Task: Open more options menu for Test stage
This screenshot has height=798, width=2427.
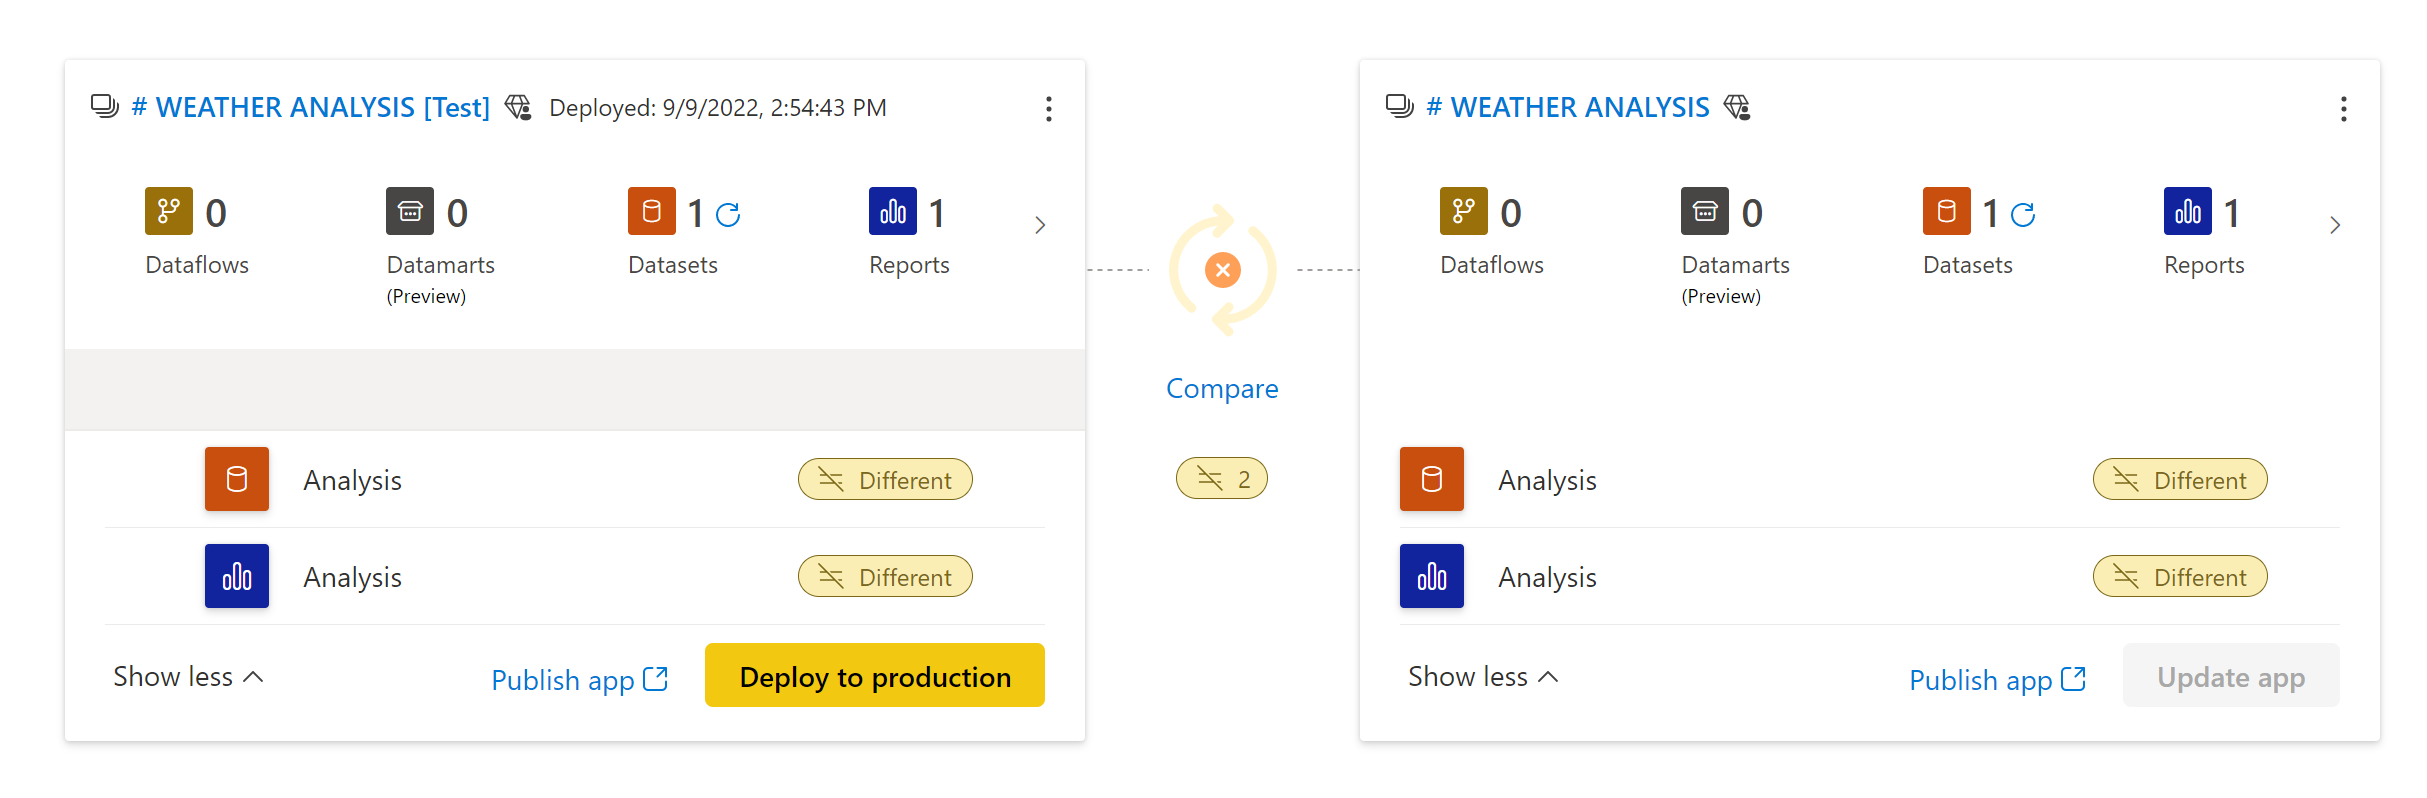Action: tap(1048, 109)
